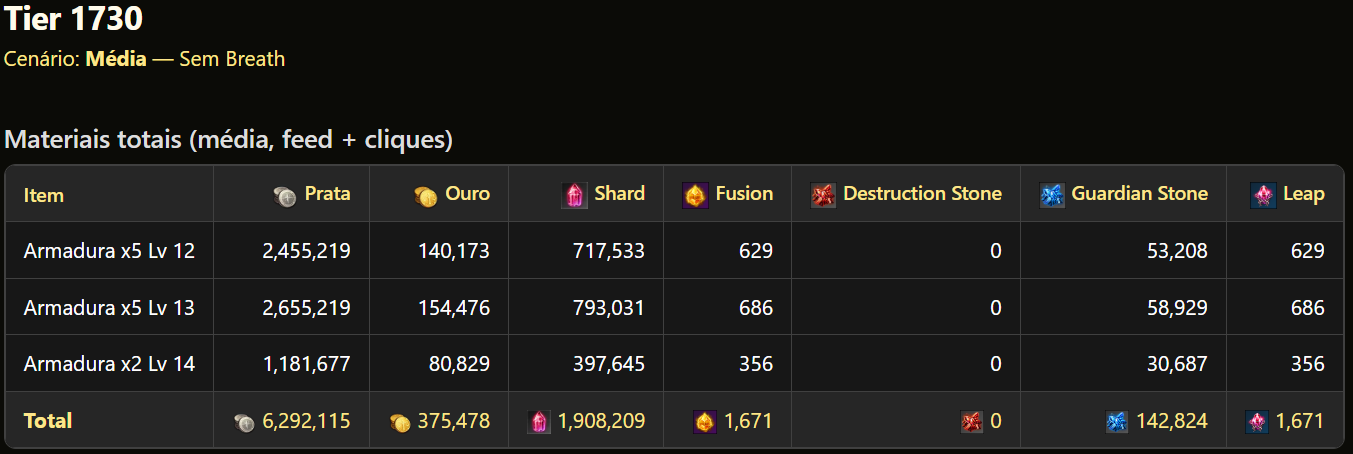Select the Armadura x5 Lv 13 row label
Screen dimensions: 1353x454
pyautogui.click(x=109, y=308)
